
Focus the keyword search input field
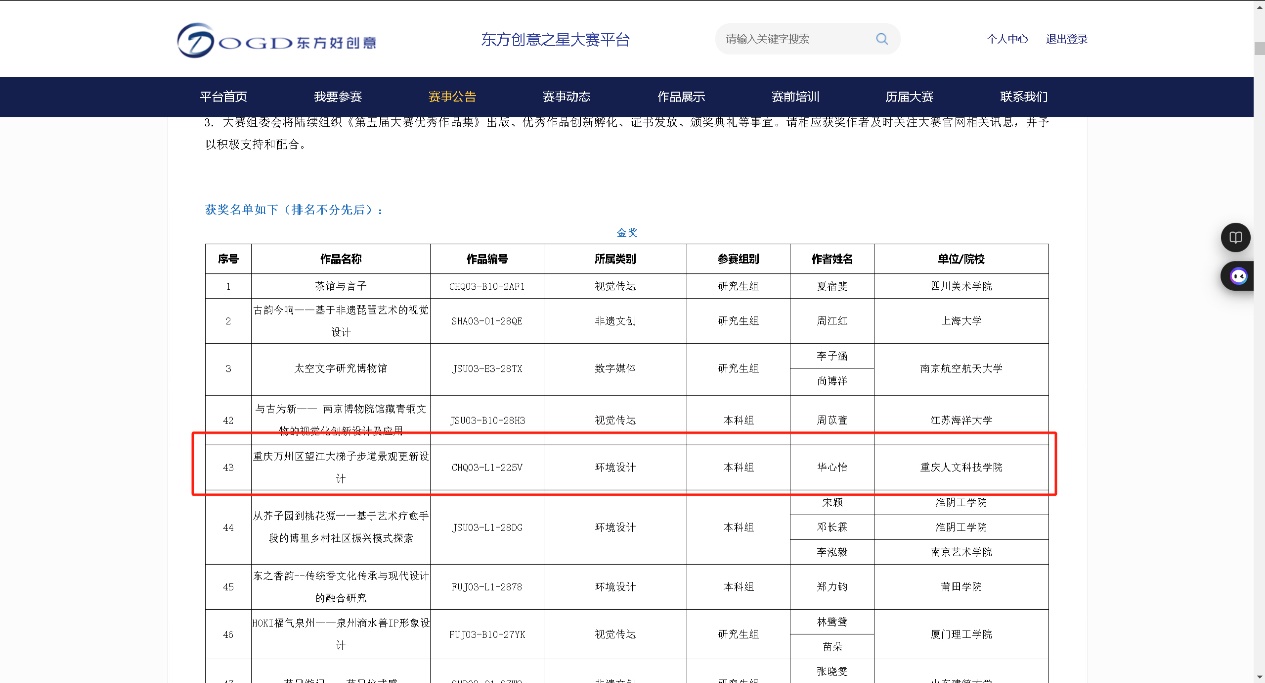[795, 39]
